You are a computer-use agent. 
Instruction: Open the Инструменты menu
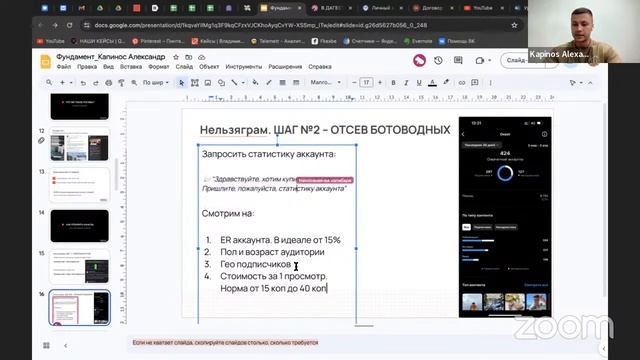click(x=244, y=67)
